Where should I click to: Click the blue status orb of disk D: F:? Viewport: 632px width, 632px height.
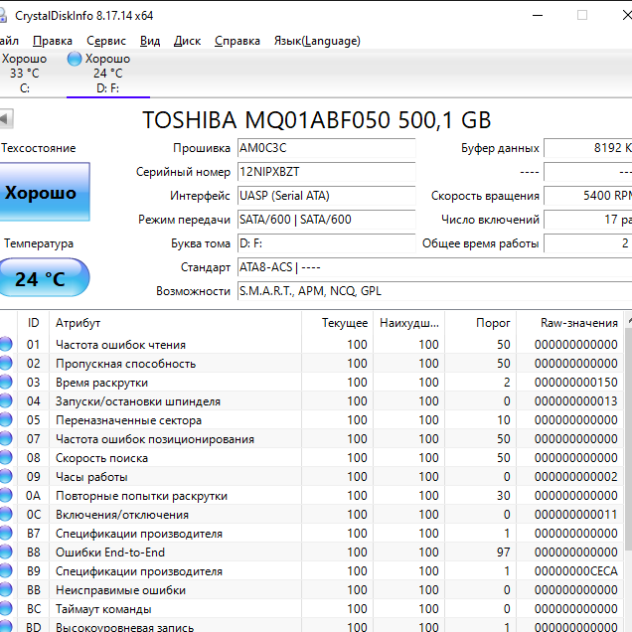(x=75, y=59)
